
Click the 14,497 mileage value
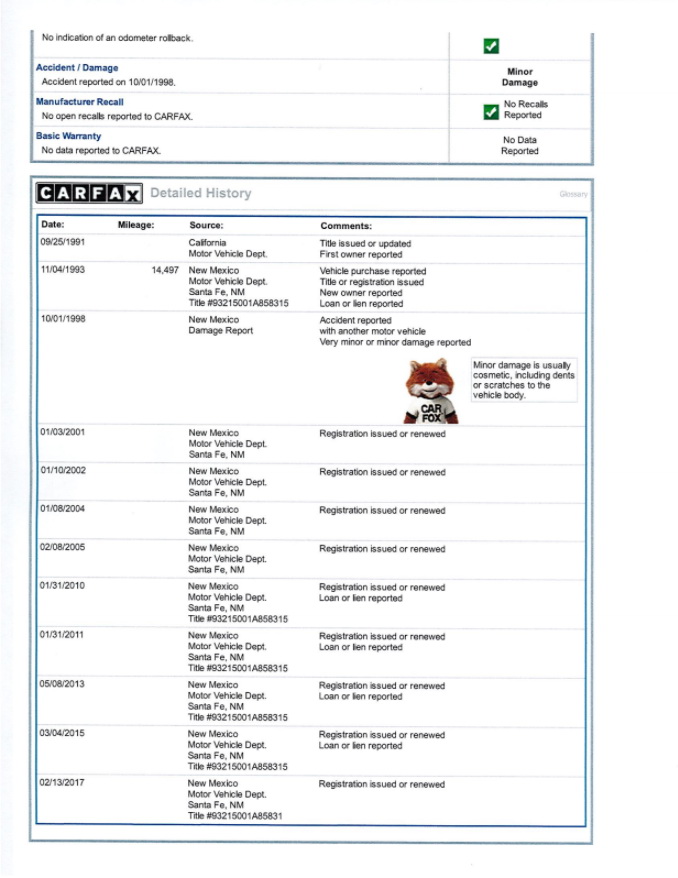pyautogui.click(x=164, y=271)
